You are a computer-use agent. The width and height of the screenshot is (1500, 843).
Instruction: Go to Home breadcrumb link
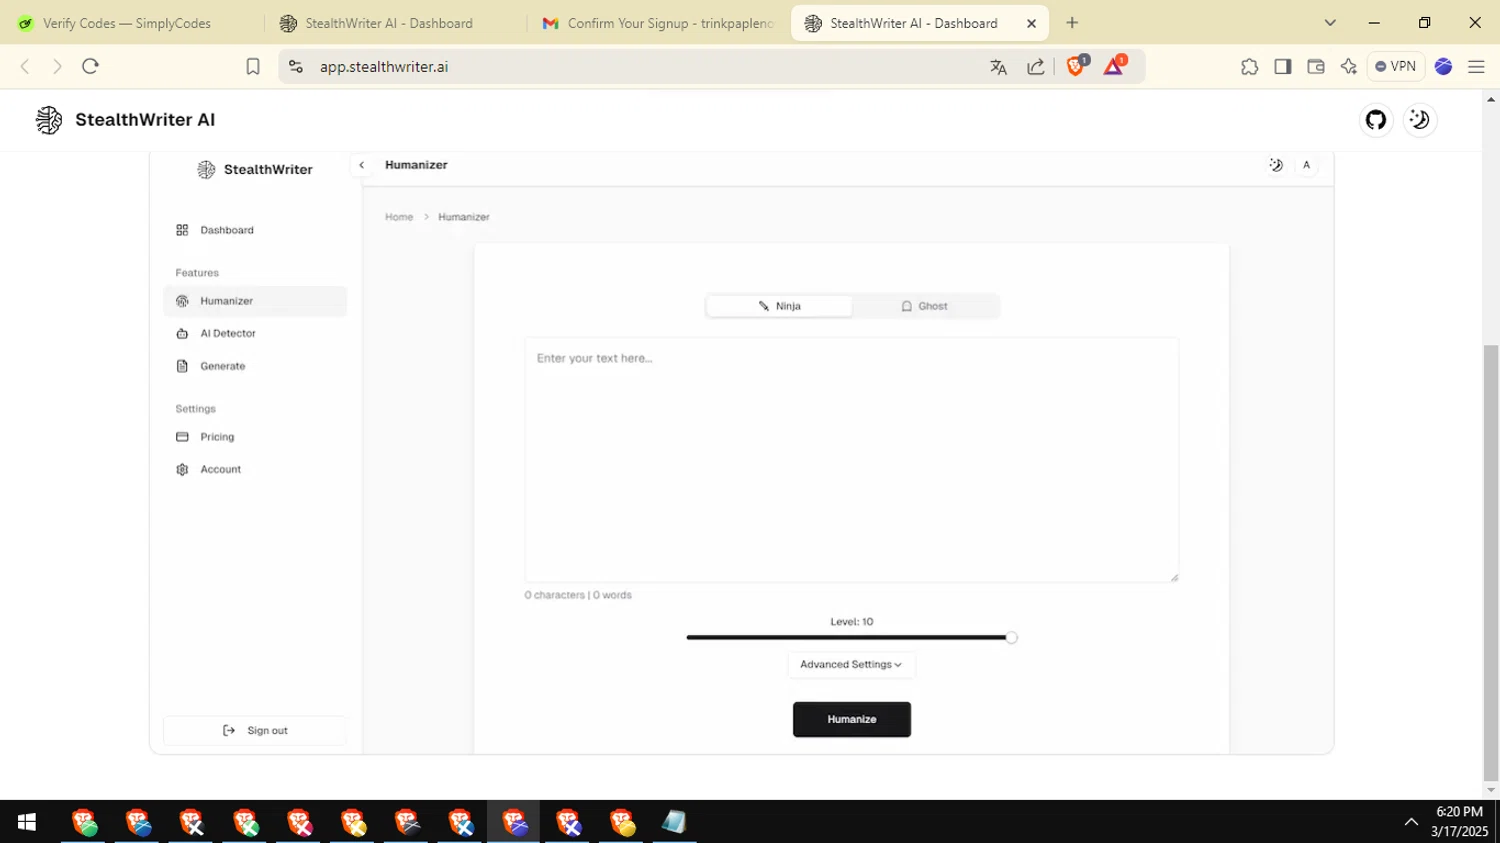[x=399, y=217]
